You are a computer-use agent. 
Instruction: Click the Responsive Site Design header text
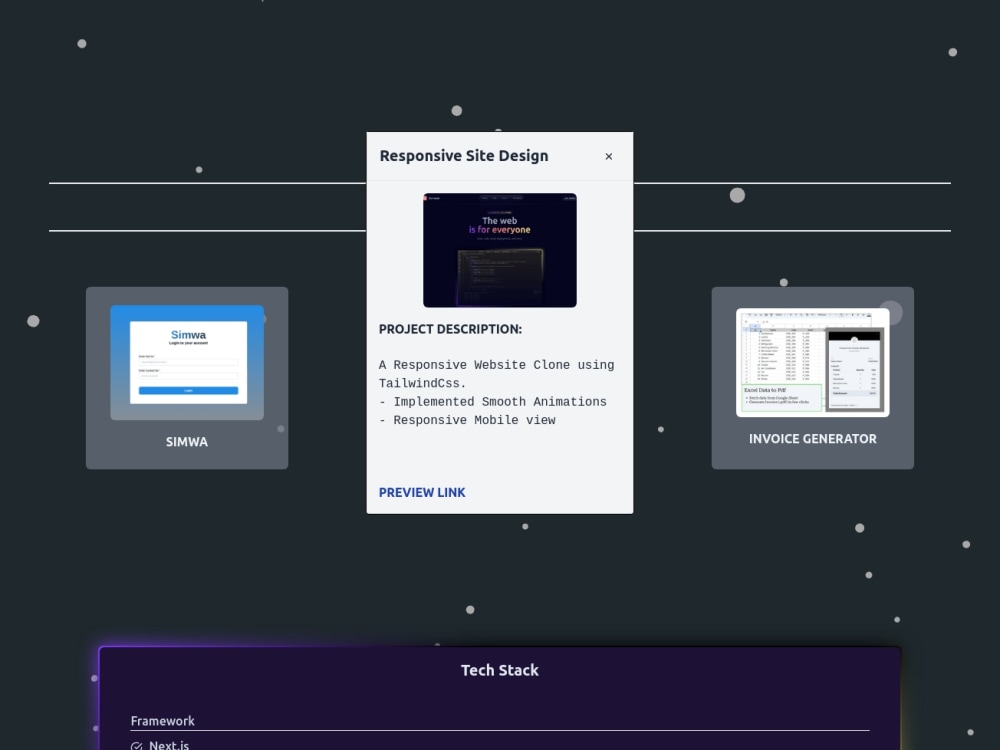coord(463,156)
